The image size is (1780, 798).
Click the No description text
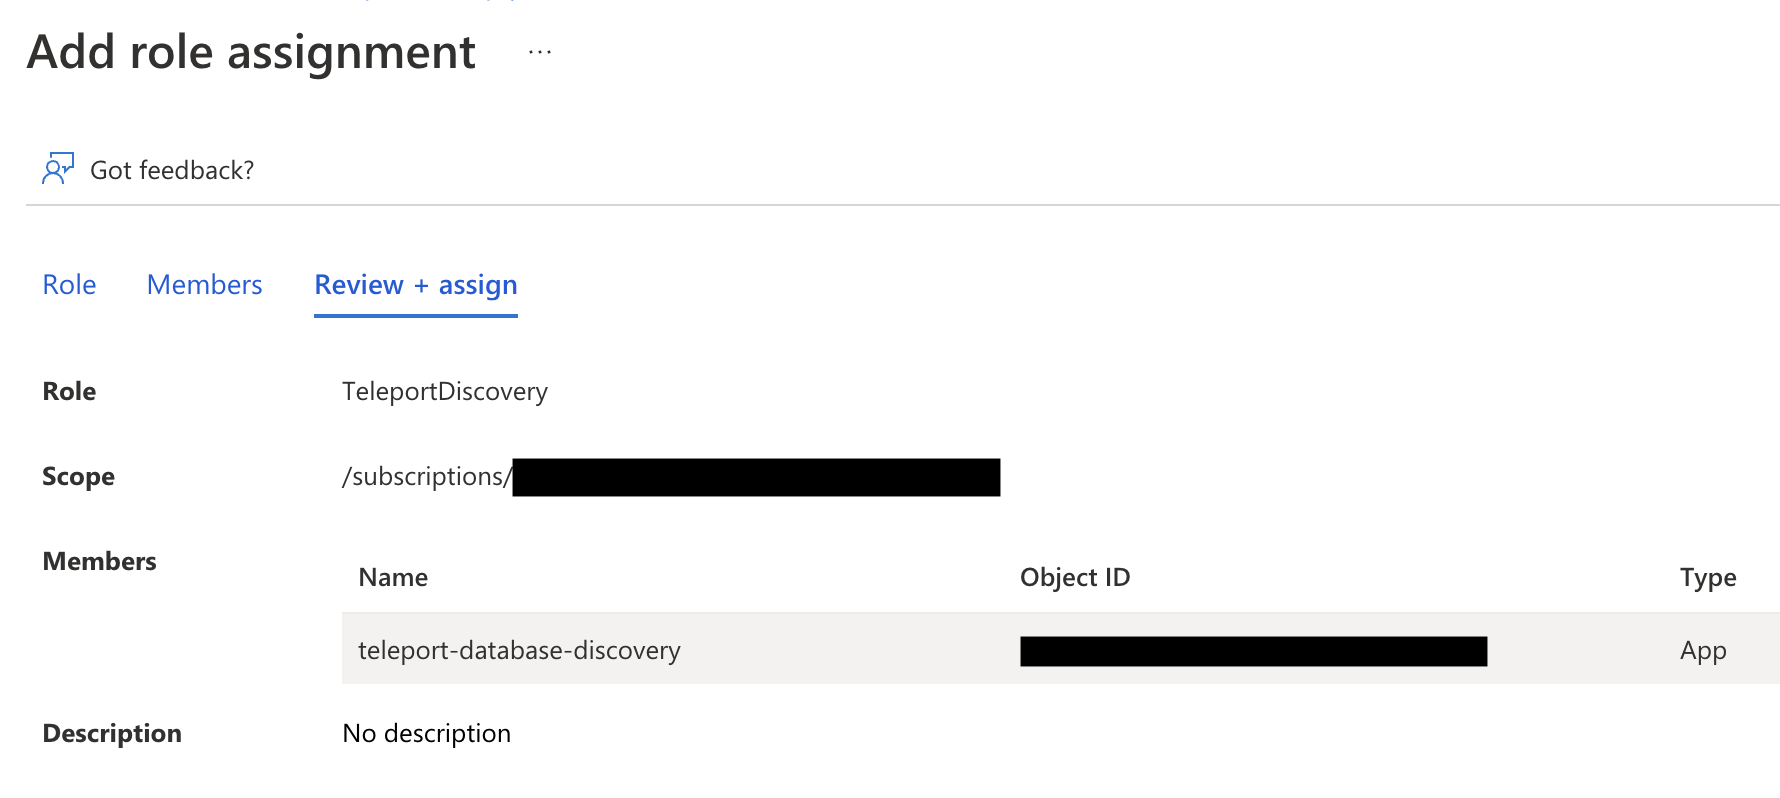click(426, 734)
